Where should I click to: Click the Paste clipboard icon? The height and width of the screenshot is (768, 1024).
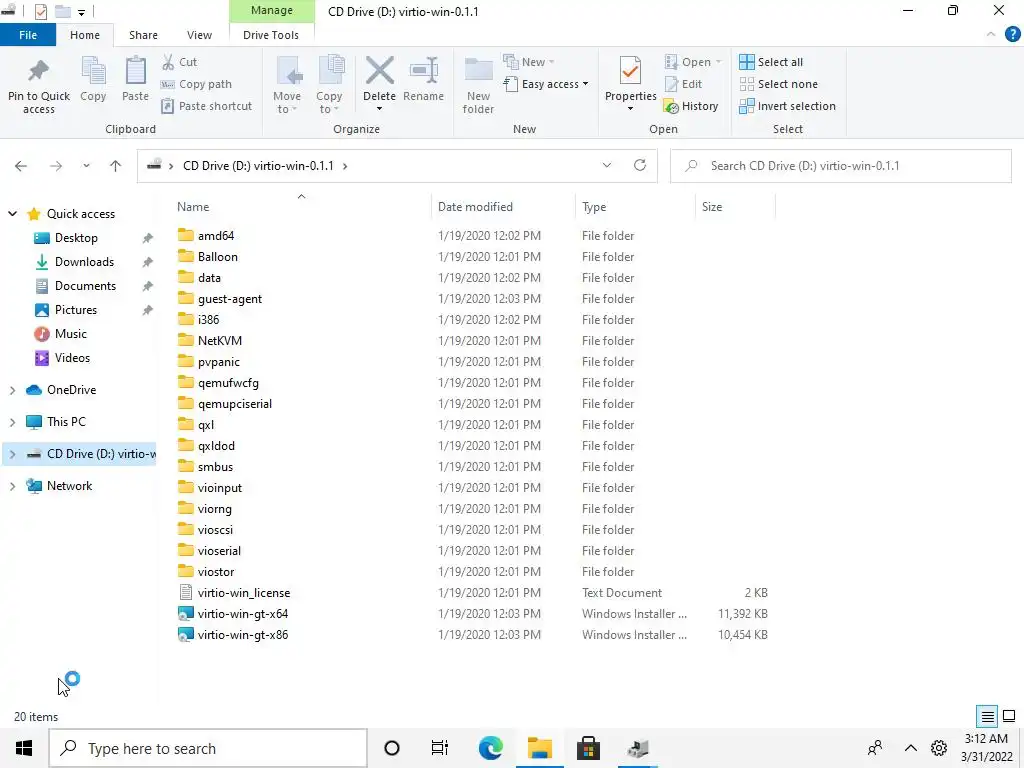135,71
